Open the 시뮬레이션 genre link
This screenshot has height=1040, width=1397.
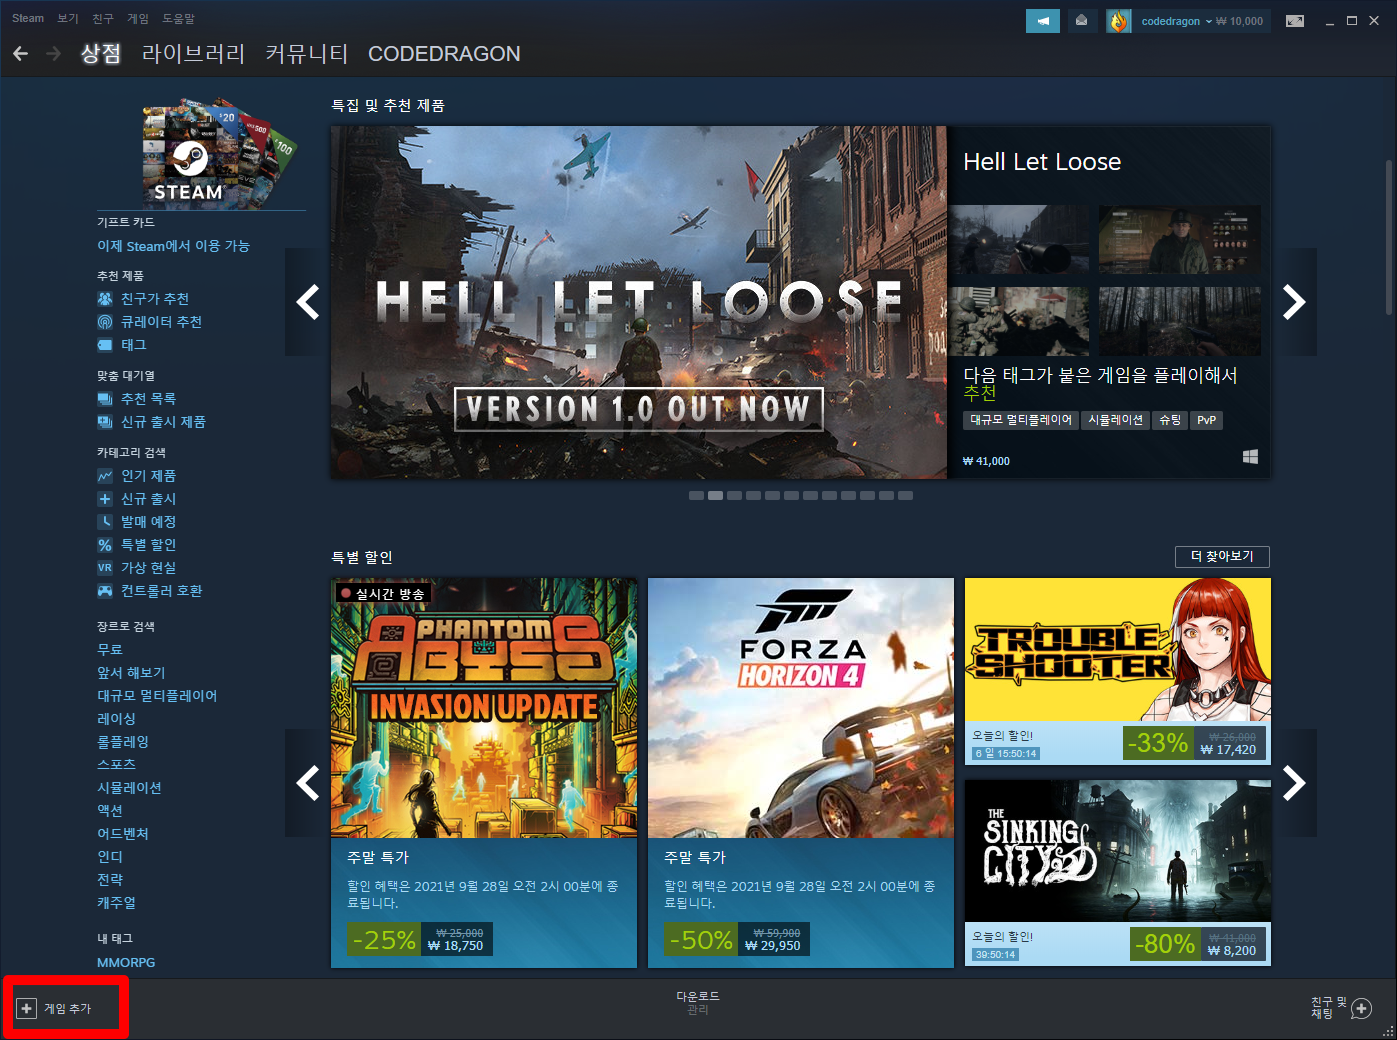click(129, 788)
